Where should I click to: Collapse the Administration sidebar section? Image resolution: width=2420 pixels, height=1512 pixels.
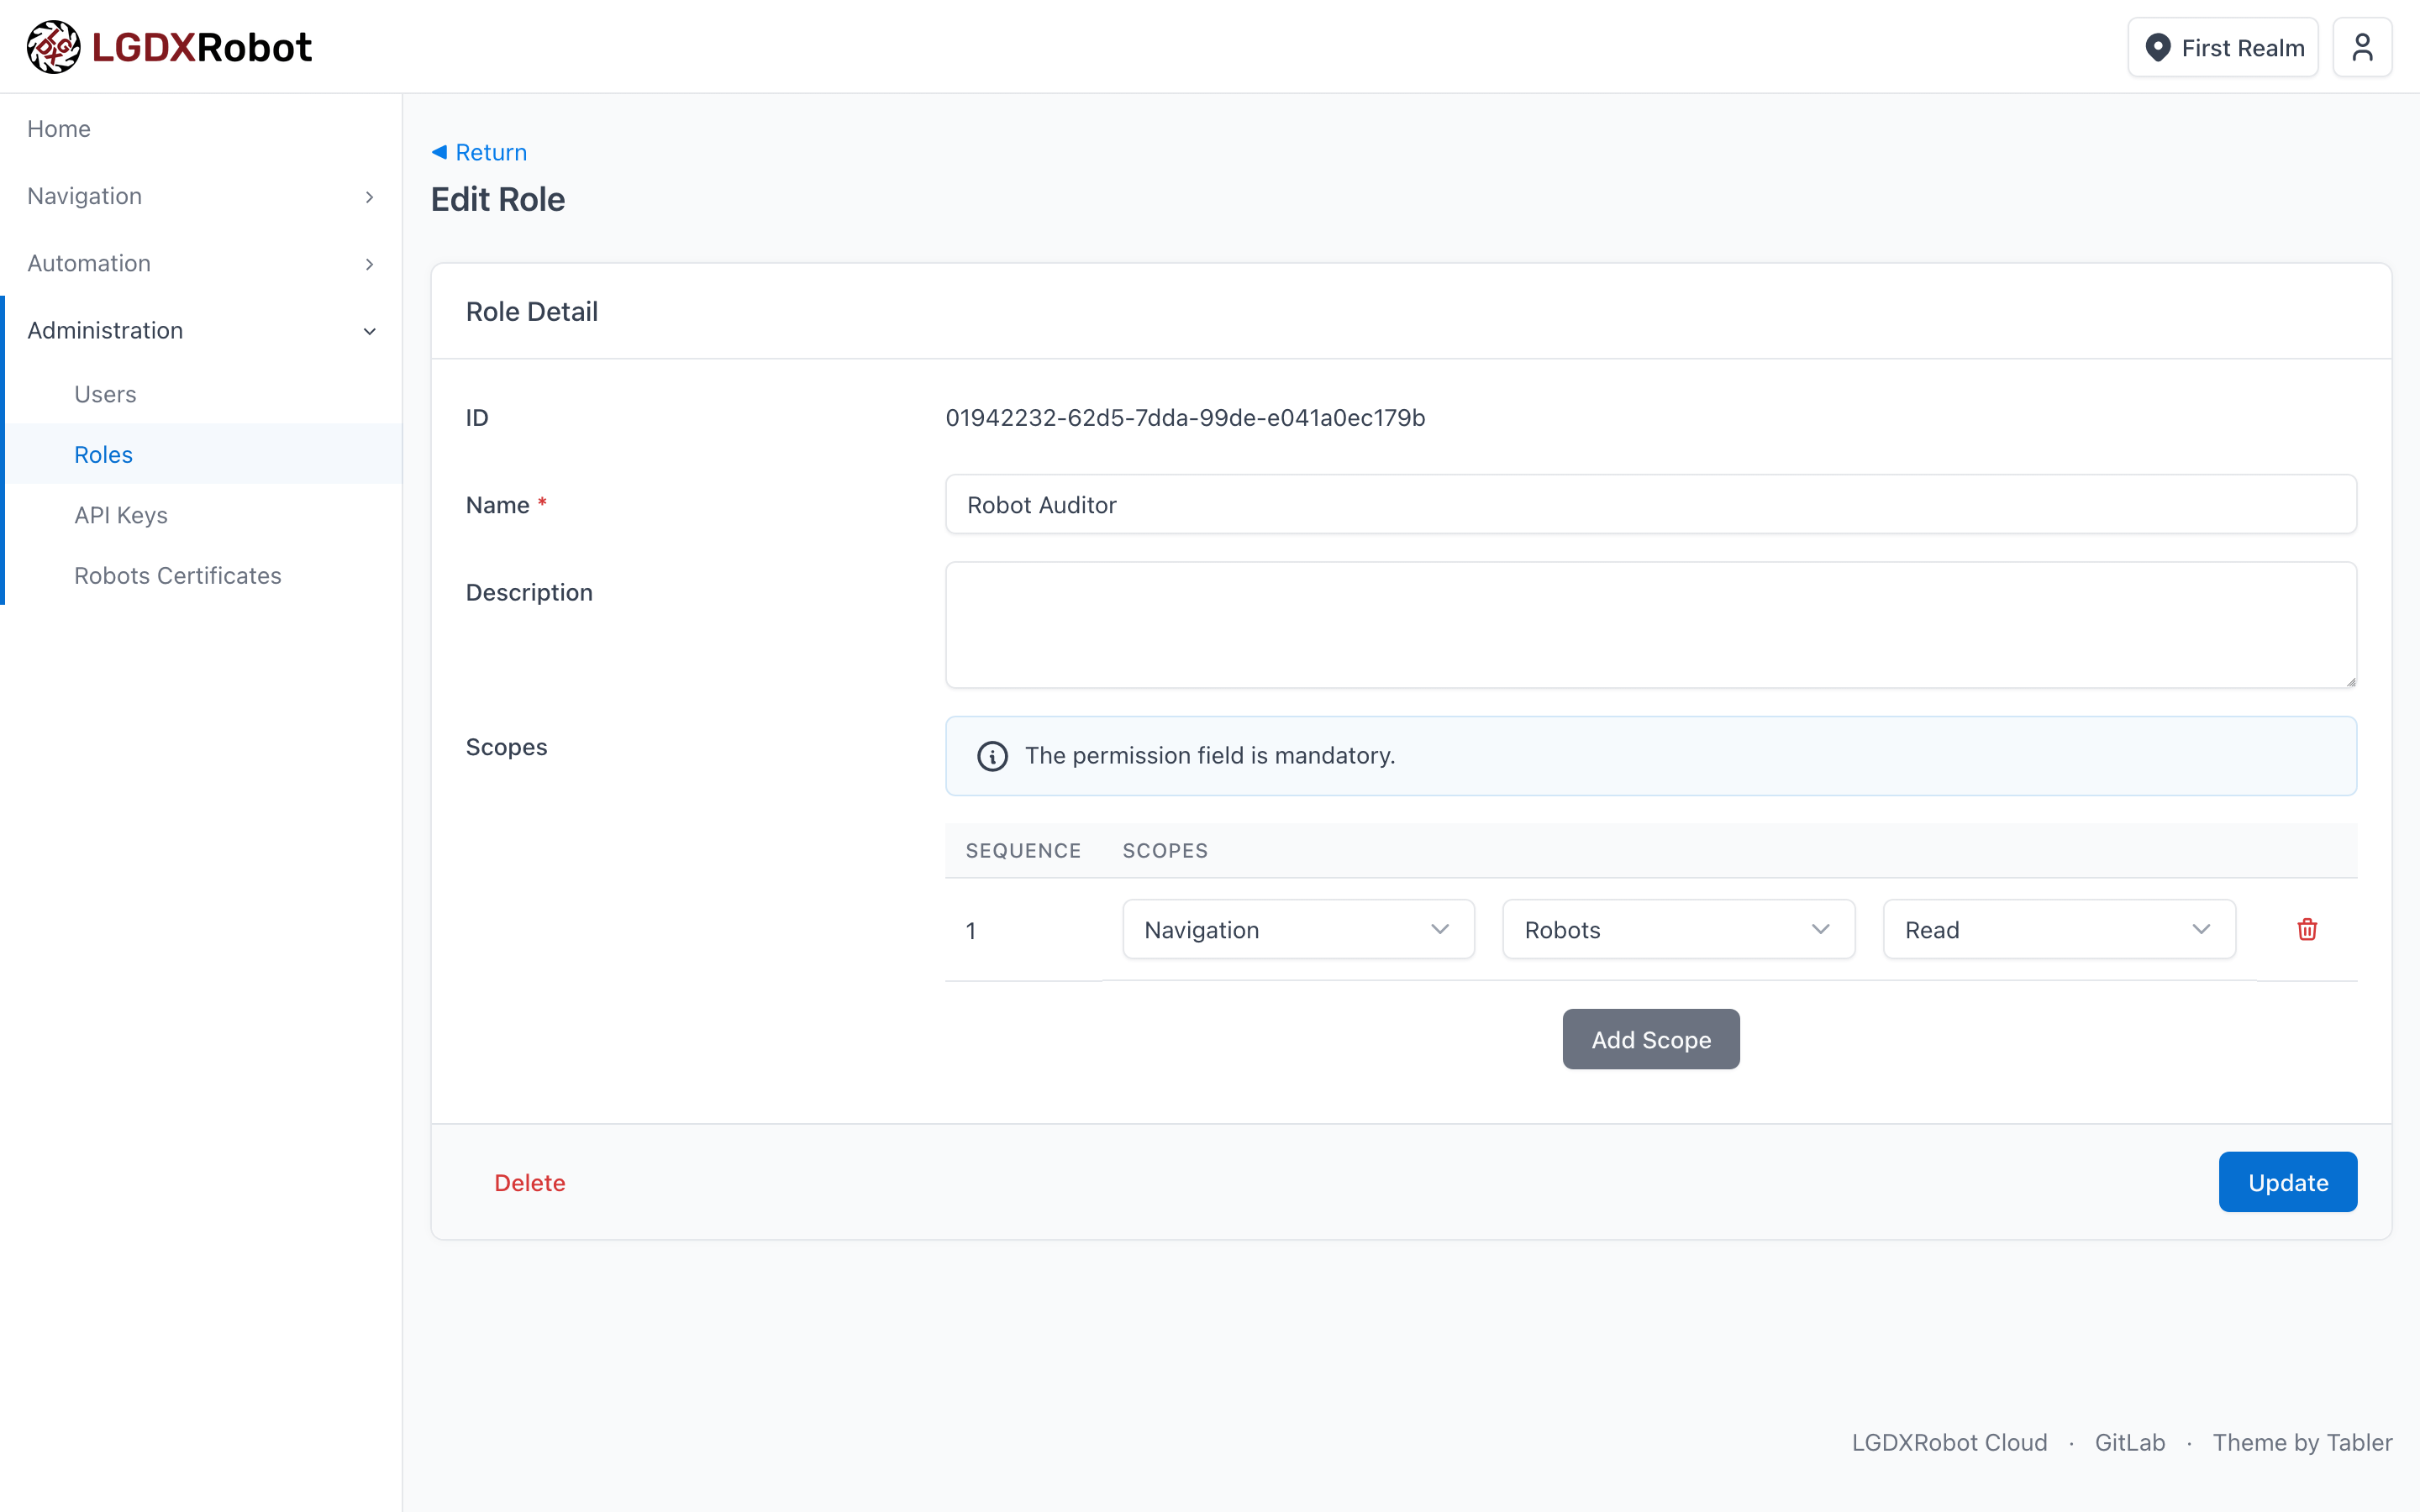[200, 330]
